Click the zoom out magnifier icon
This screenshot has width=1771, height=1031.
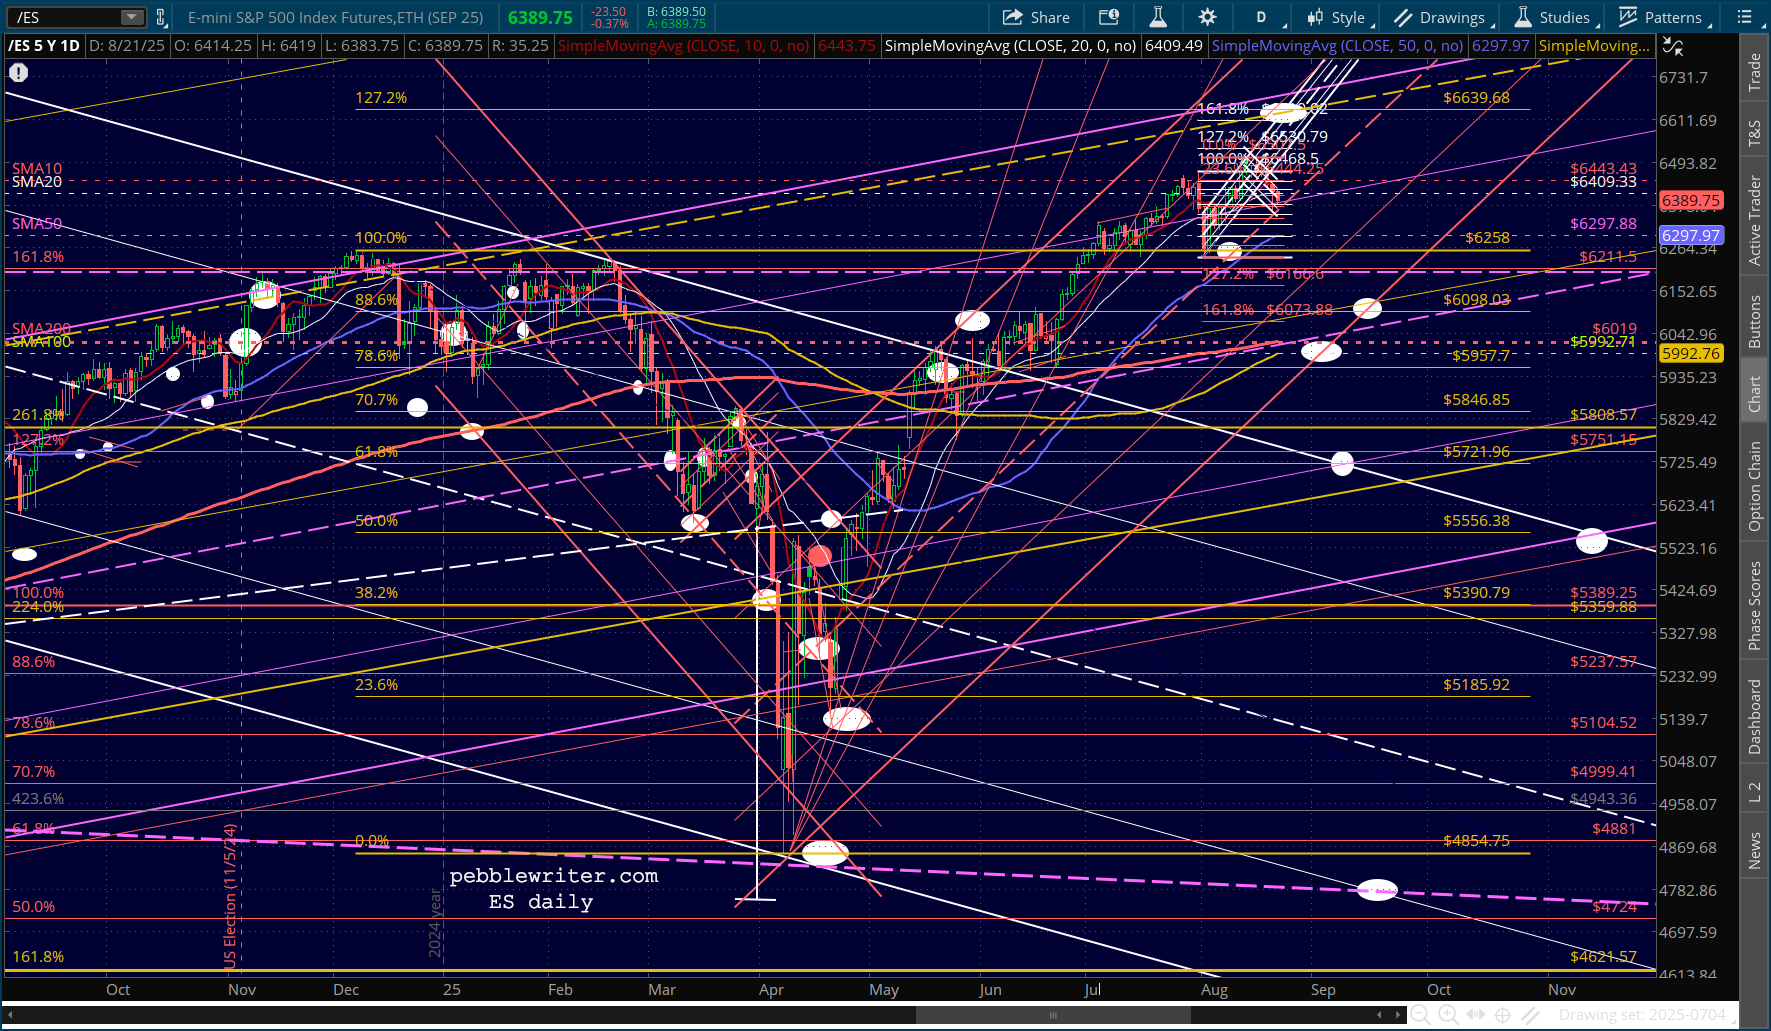click(x=1419, y=1015)
